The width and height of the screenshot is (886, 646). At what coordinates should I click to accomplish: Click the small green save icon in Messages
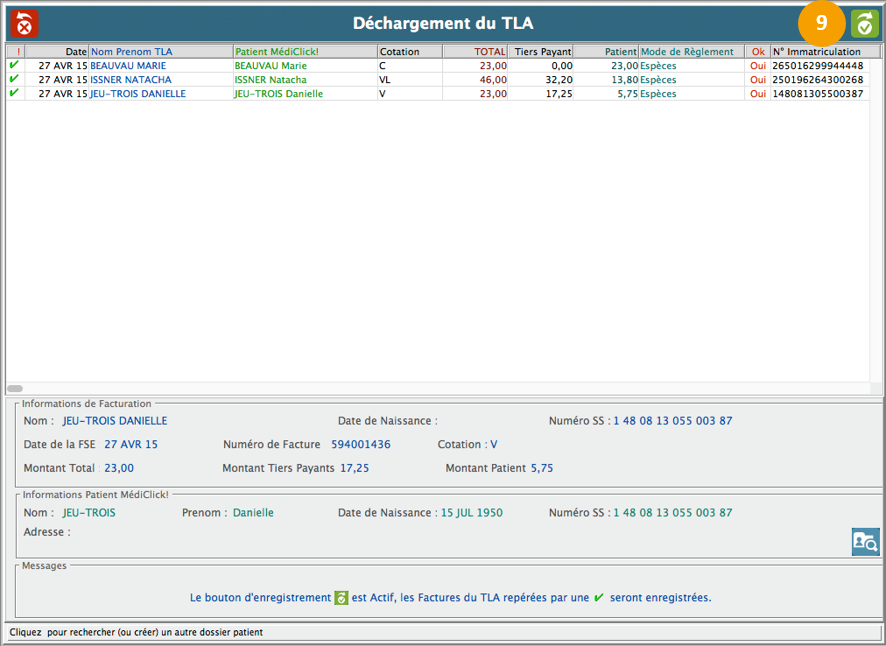(x=341, y=598)
